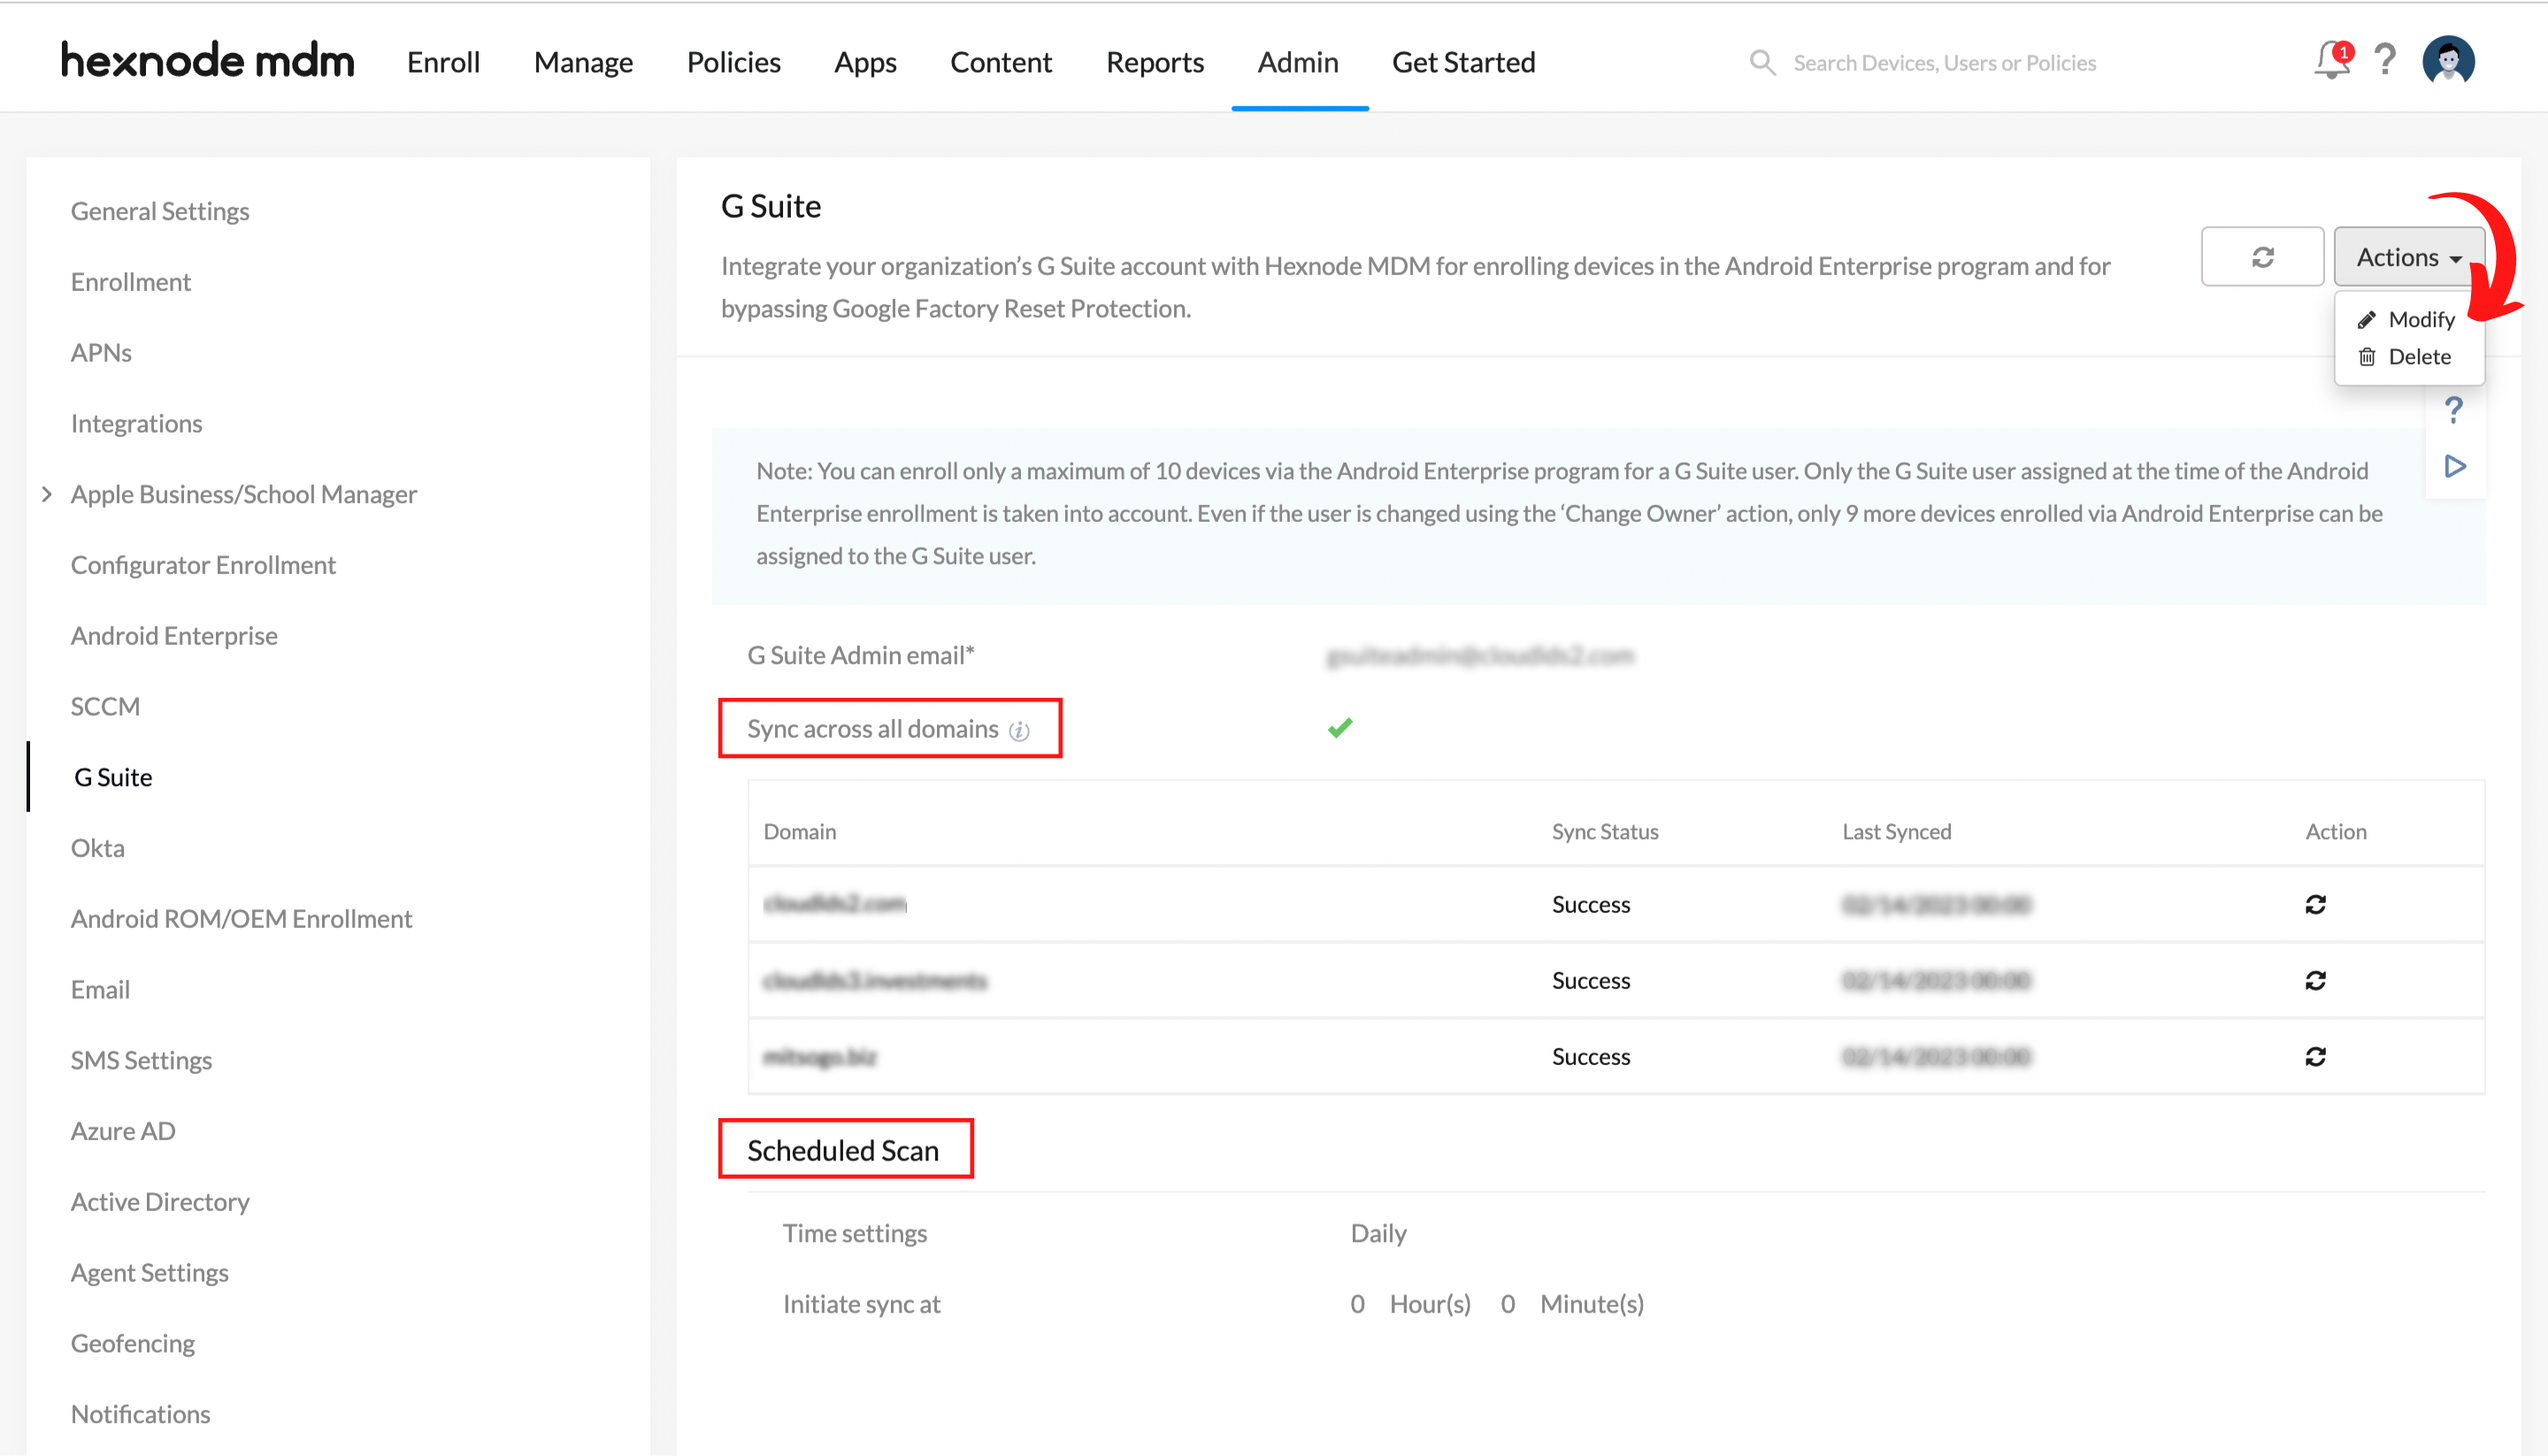Open the Policies tab
The image size is (2548, 1456).
tap(733, 62)
